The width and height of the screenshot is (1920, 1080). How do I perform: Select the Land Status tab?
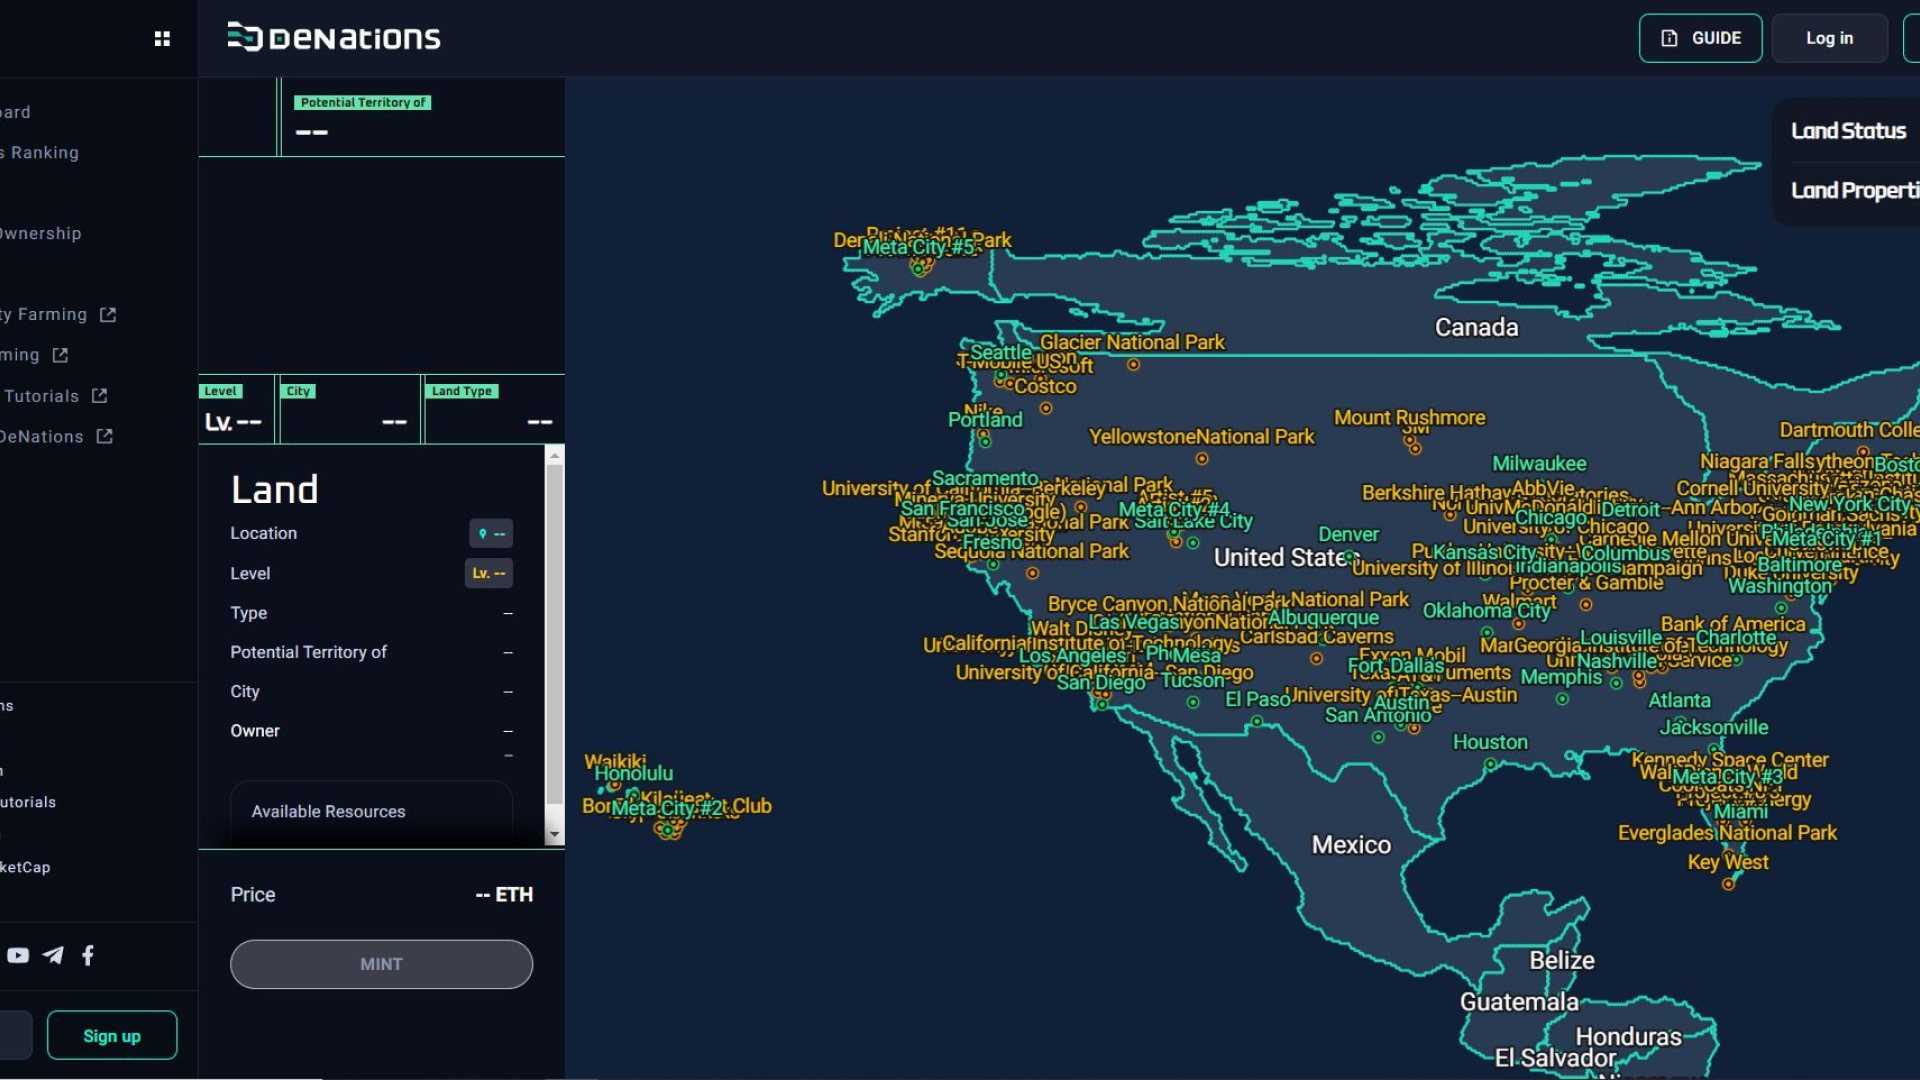pyautogui.click(x=1848, y=131)
